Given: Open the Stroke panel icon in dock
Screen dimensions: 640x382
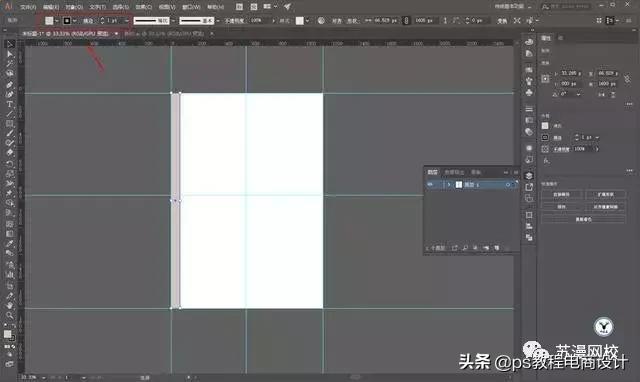Looking at the screenshot, I should click(529, 109).
